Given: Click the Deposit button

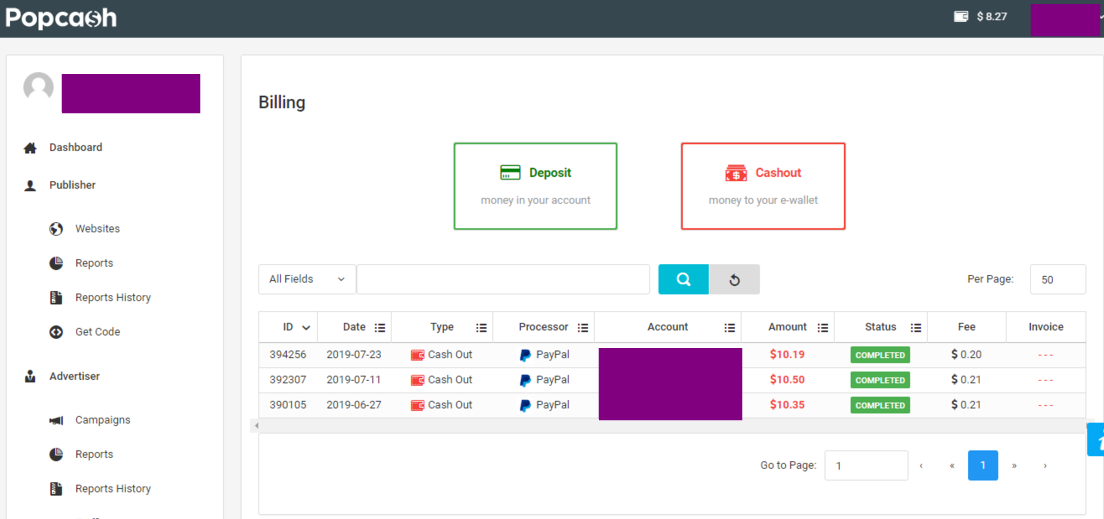Looking at the screenshot, I should pyautogui.click(x=535, y=186).
